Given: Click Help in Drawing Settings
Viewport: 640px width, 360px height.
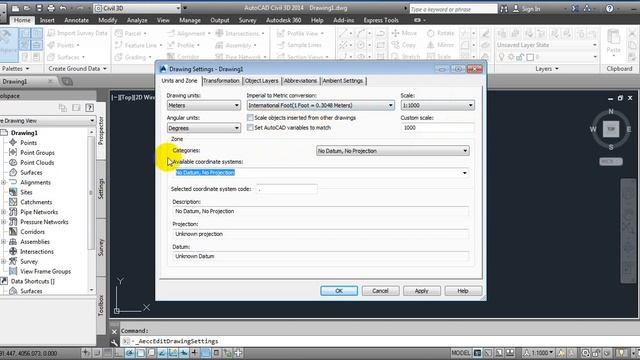Looking at the screenshot, I should 463,291.
